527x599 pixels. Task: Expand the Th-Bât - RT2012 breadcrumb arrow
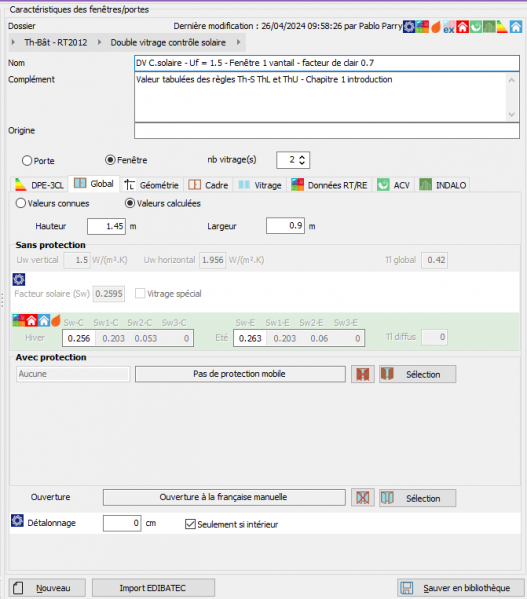point(13,42)
